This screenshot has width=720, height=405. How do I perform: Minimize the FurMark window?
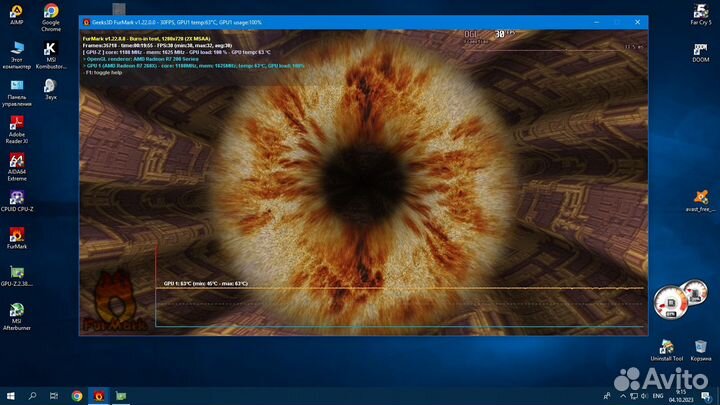tap(596, 22)
